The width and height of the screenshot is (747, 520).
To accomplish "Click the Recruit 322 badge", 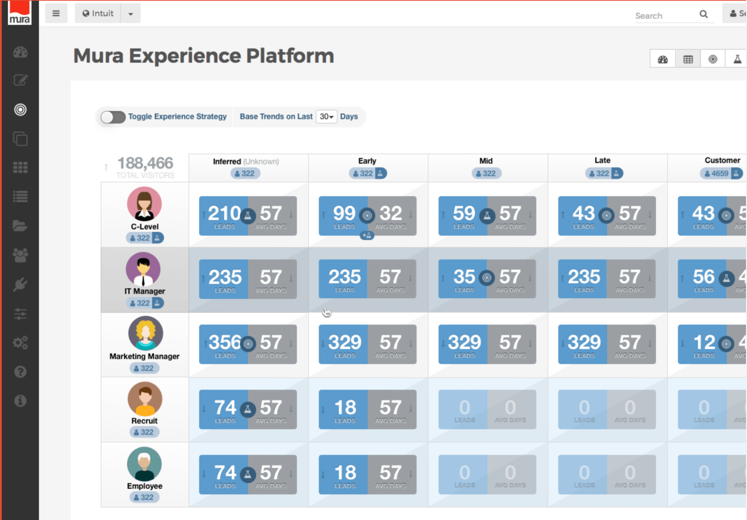I will 144,432.
